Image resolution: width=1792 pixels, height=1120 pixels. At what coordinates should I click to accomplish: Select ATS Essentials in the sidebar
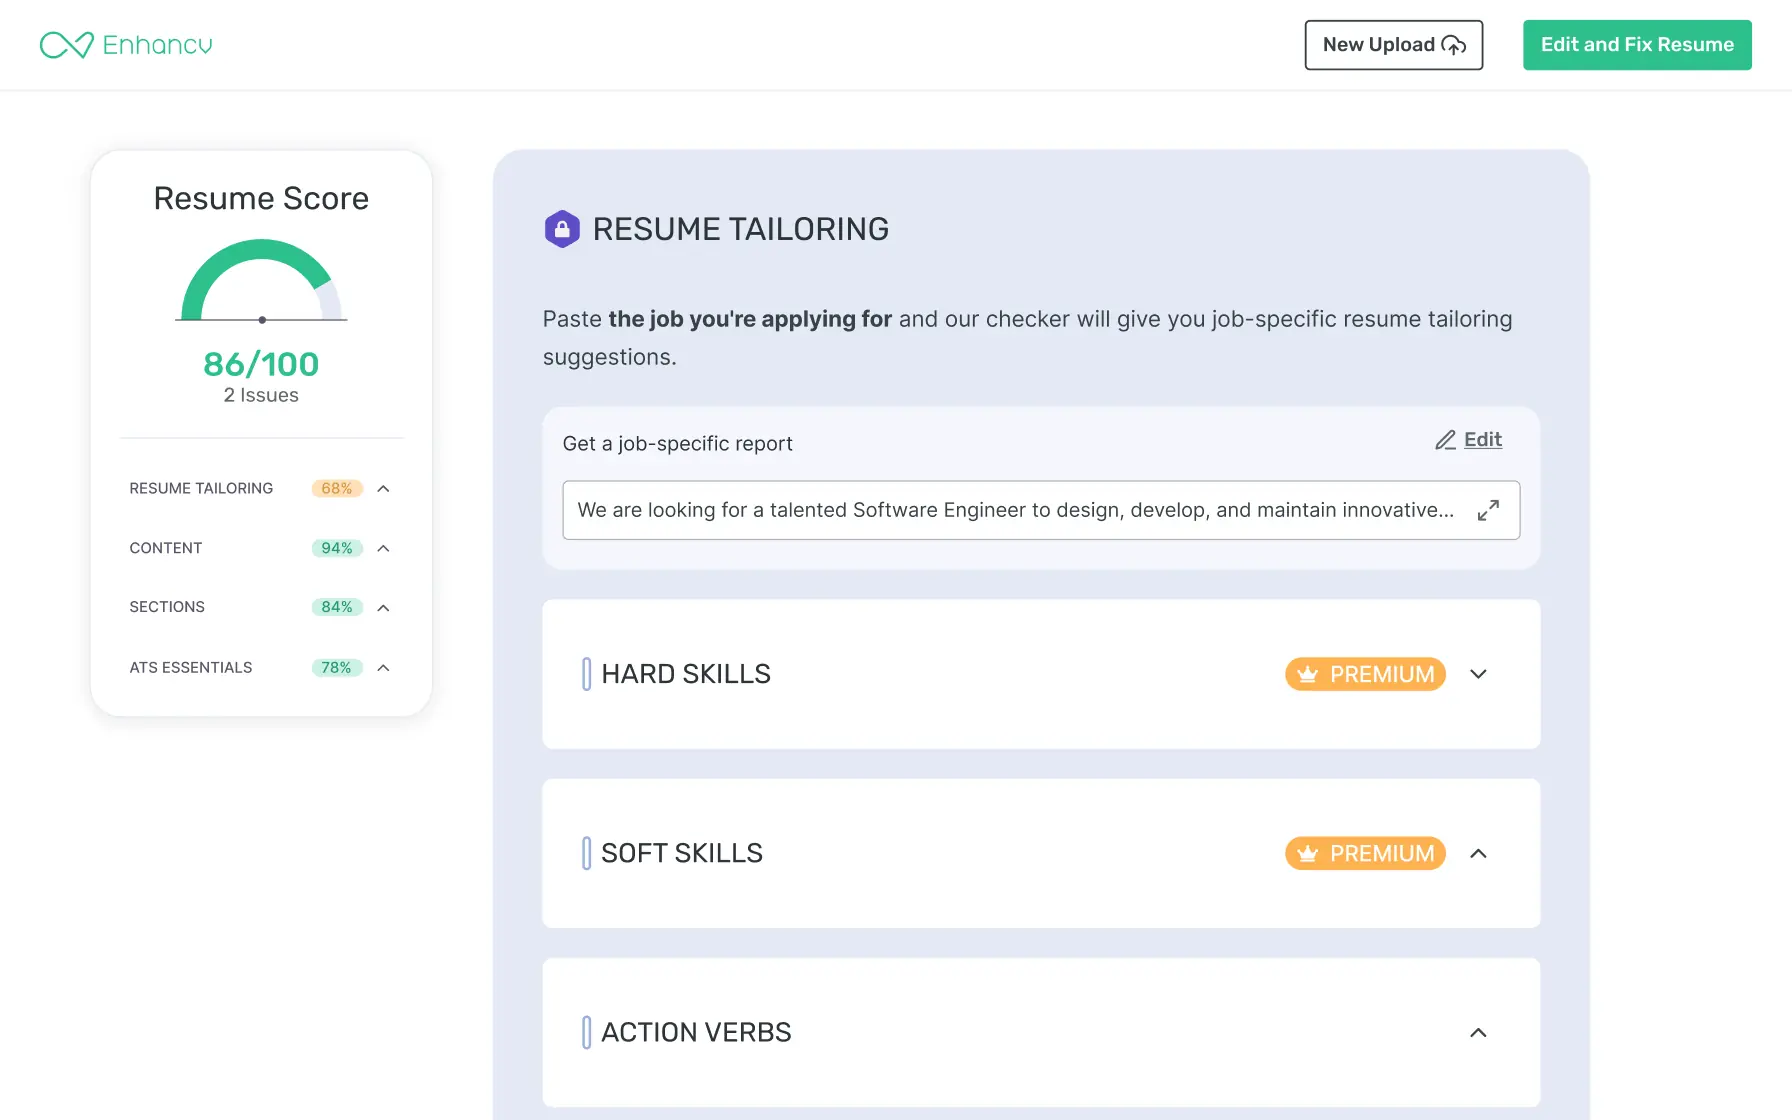pos(191,668)
